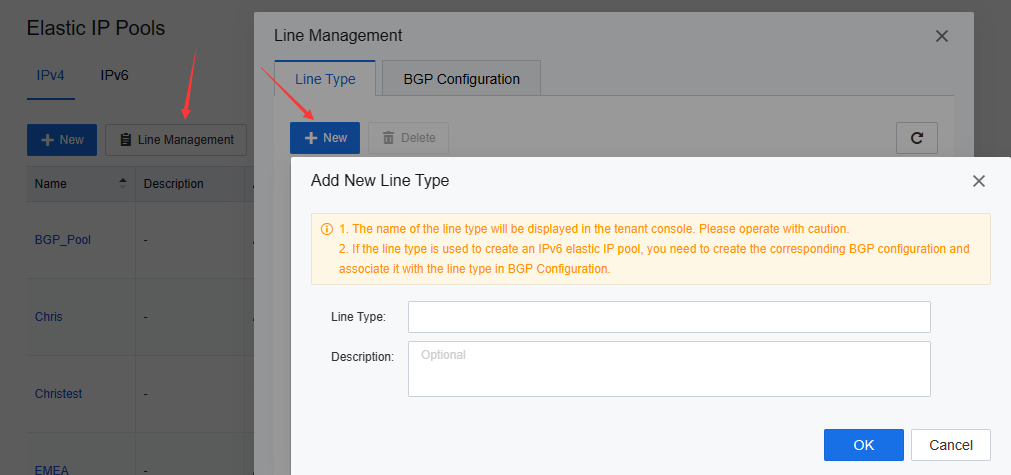Close the Add New Line Type dialog
Viewport: 1011px width, 475px height.
[978, 181]
